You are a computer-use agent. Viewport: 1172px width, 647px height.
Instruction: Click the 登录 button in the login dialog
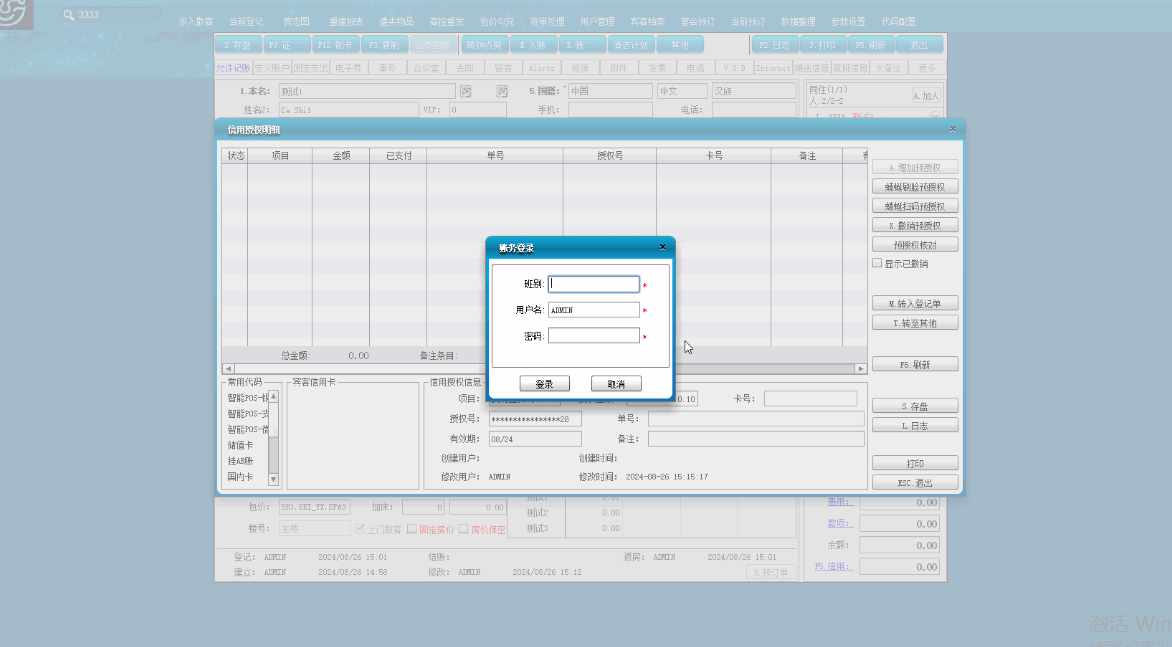click(x=544, y=384)
